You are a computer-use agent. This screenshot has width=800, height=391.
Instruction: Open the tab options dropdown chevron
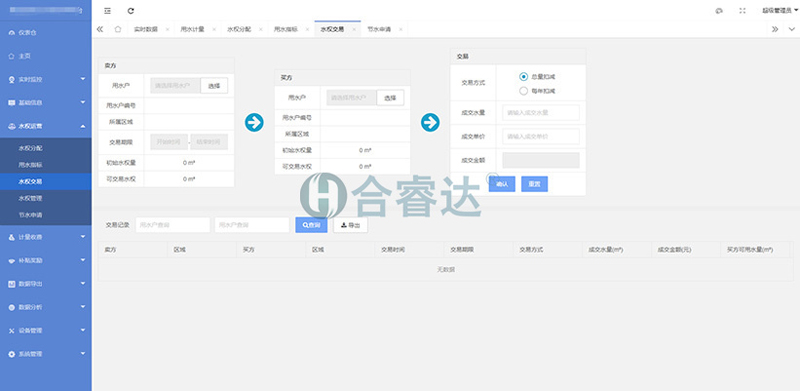791,29
